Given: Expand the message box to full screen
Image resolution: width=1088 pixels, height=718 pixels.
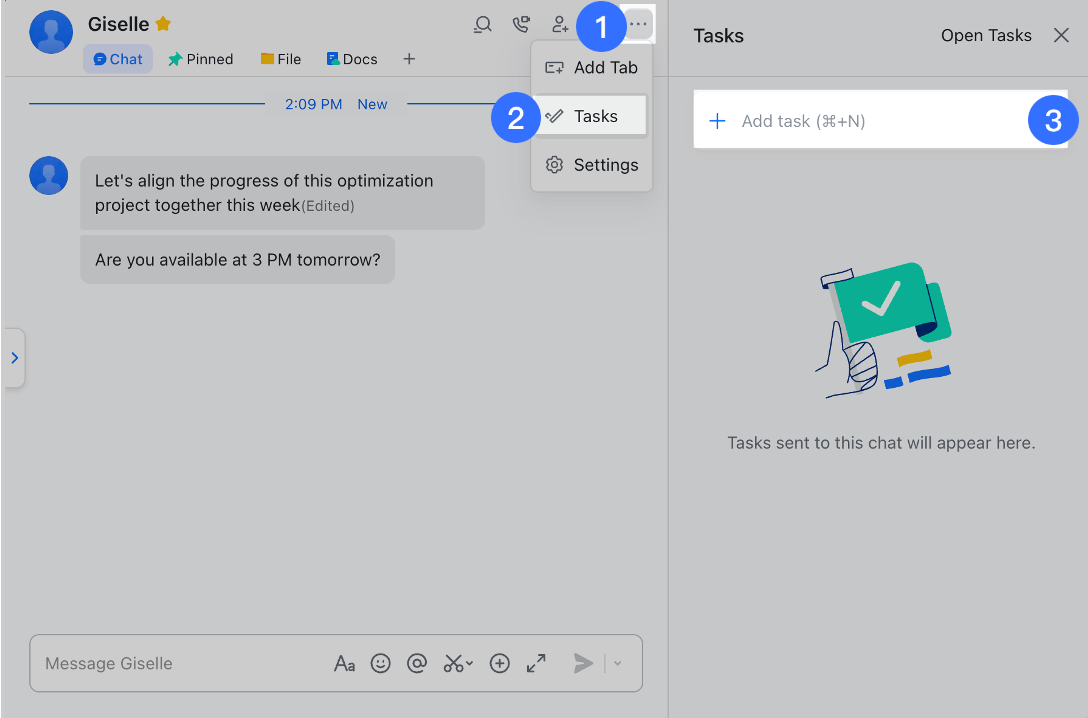Looking at the screenshot, I should pos(536,663).
